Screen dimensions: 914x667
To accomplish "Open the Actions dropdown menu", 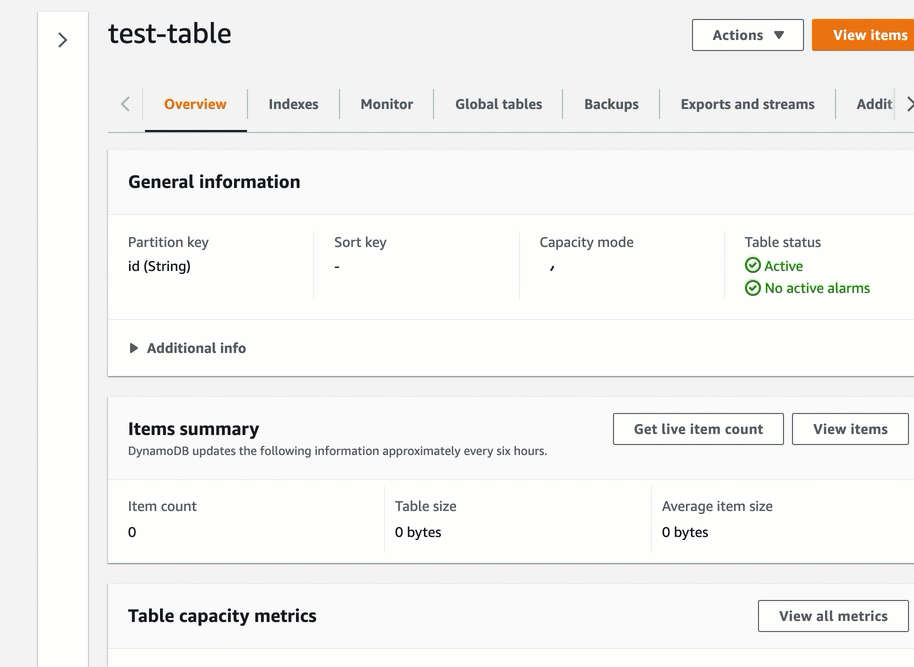I will point(747,35).
